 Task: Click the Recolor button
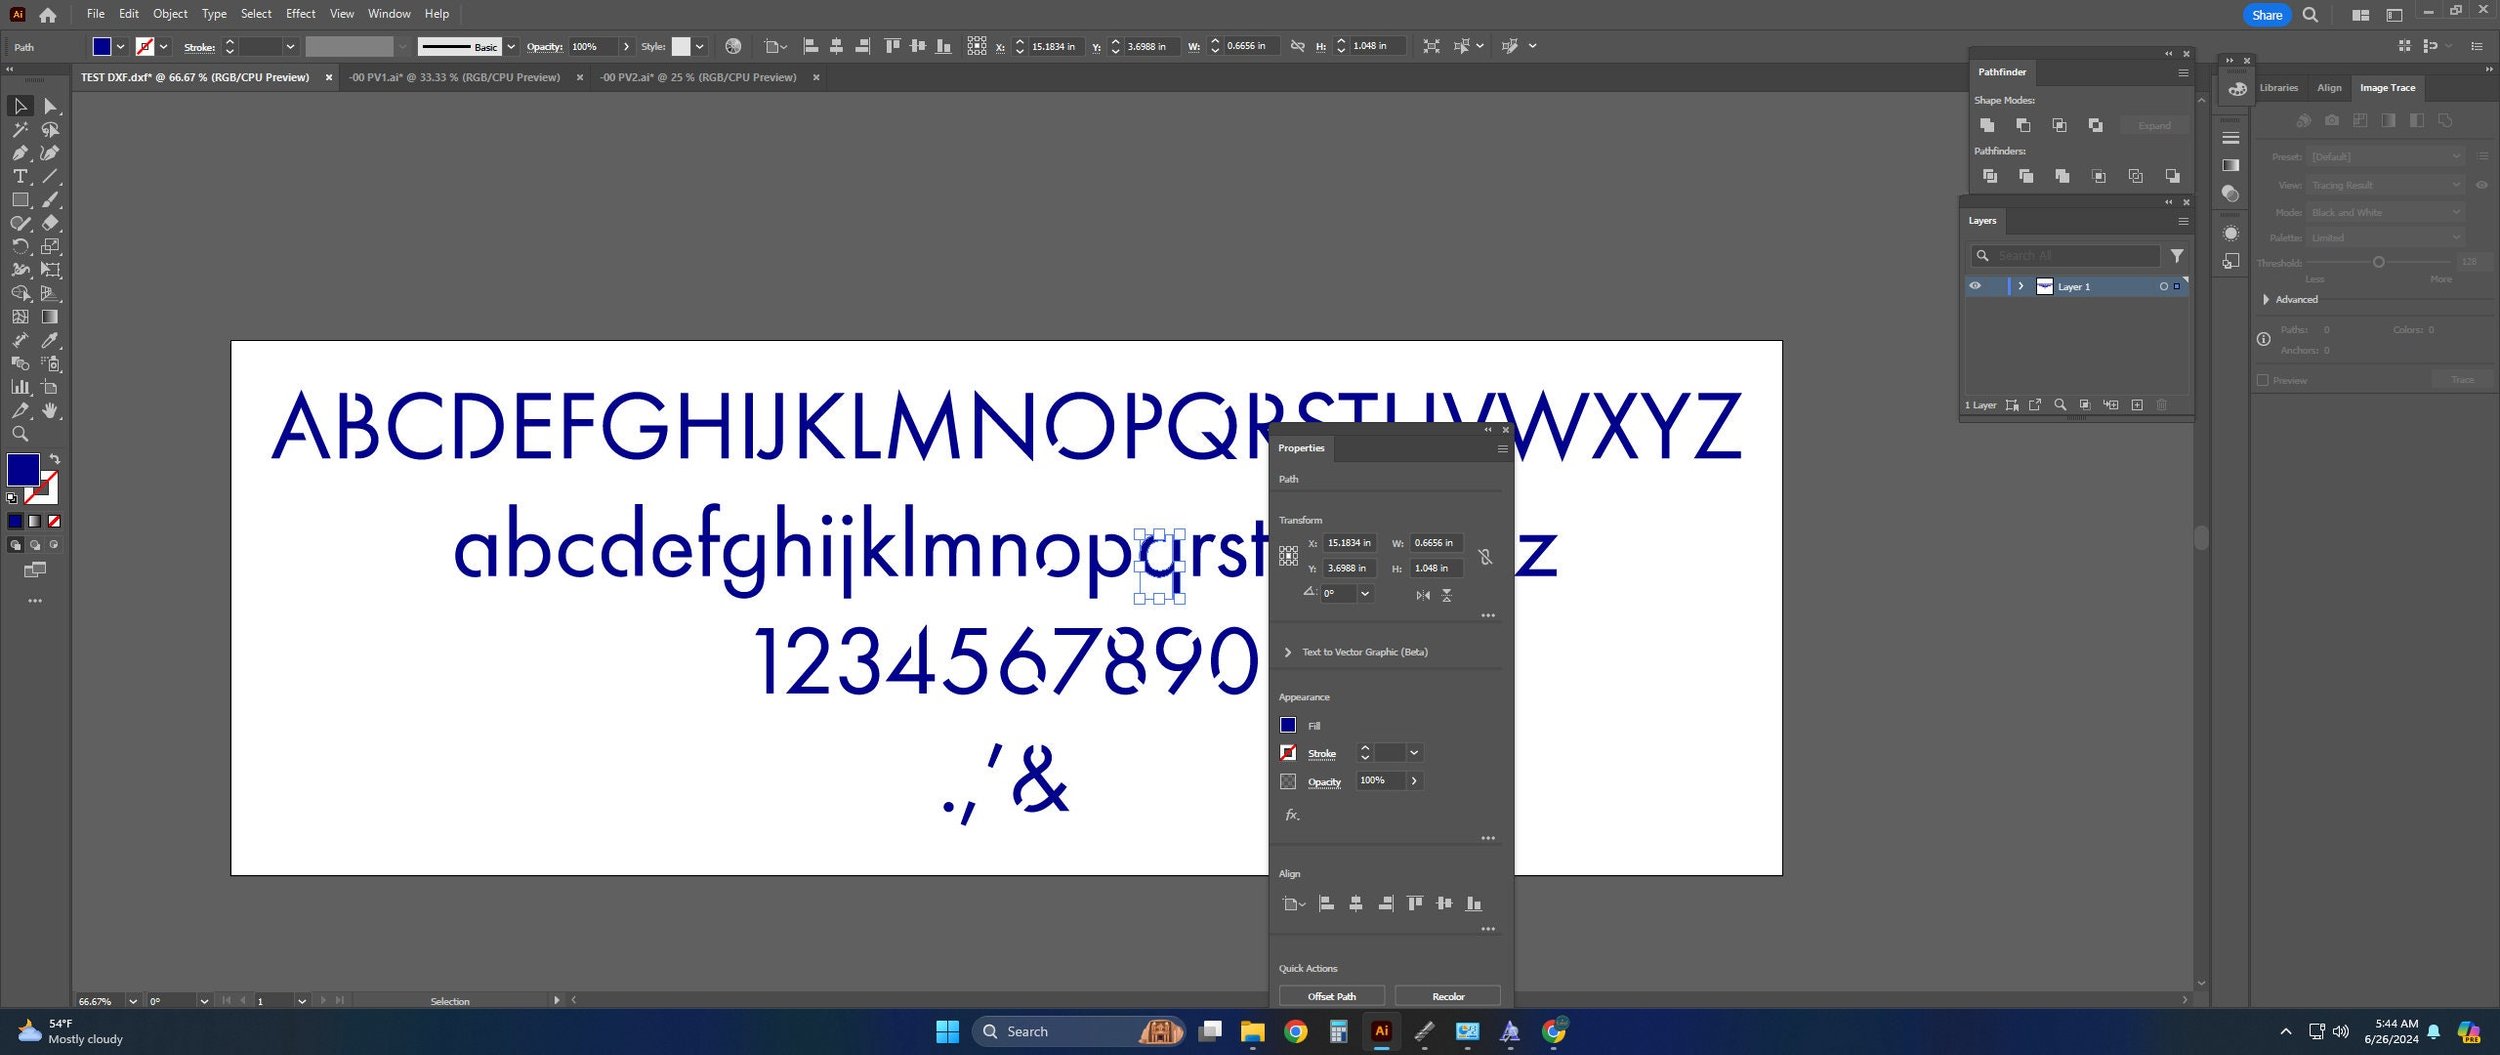tap(1447, 996)
